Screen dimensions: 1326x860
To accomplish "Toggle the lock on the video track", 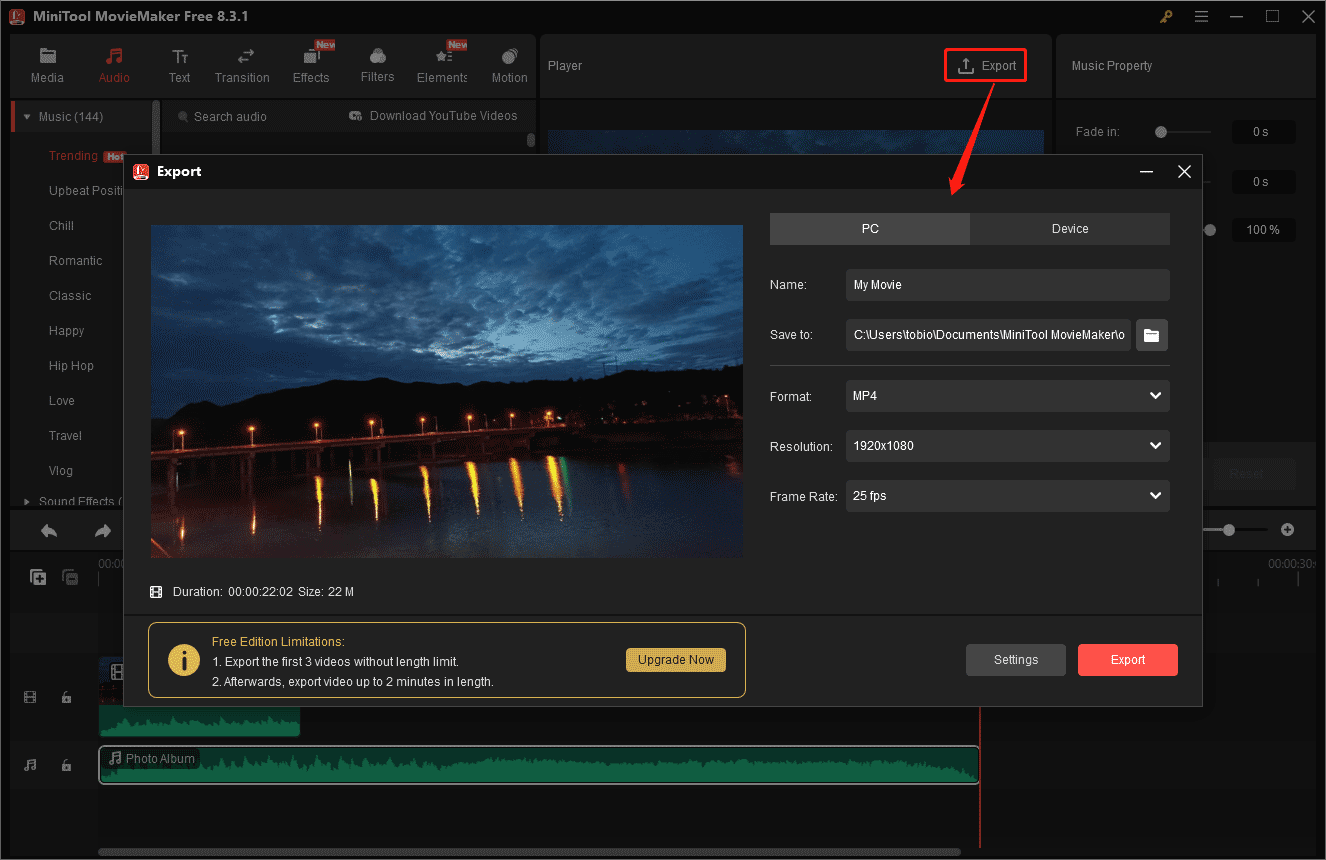I will pyautogui.click(x=66, y=698).
